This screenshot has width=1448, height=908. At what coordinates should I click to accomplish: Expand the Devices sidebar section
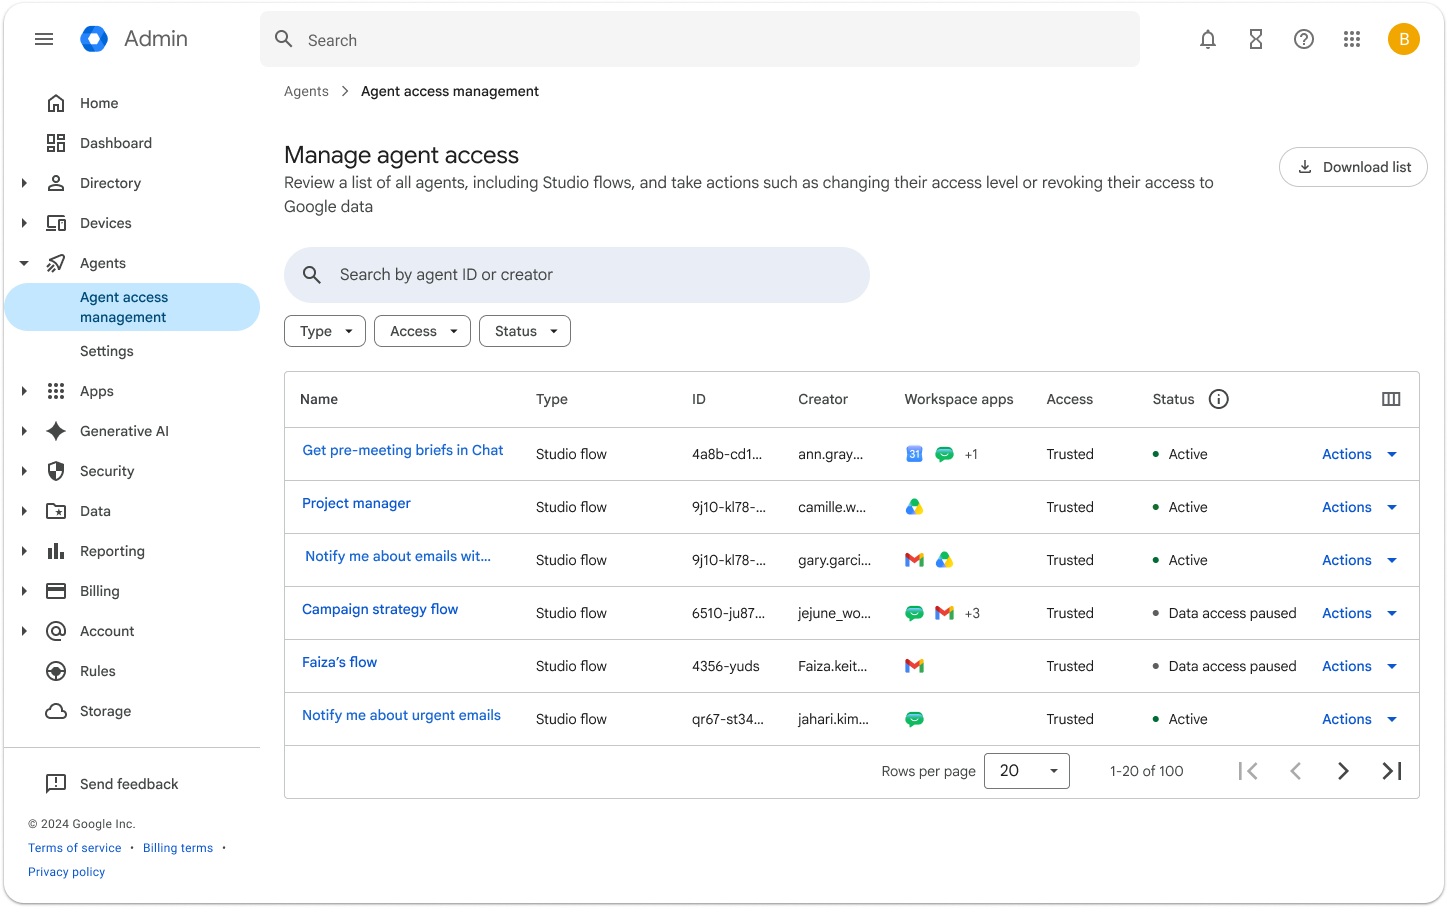24,223
